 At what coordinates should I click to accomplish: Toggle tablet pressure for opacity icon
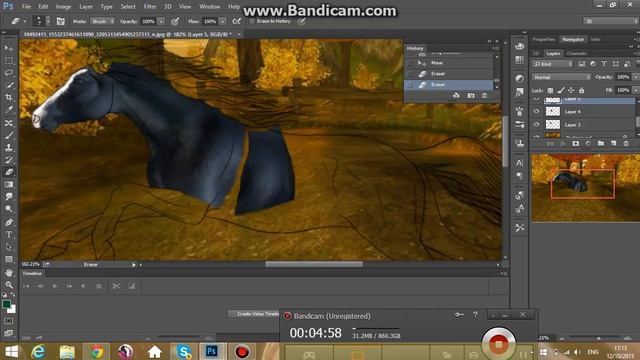point(175,21)
